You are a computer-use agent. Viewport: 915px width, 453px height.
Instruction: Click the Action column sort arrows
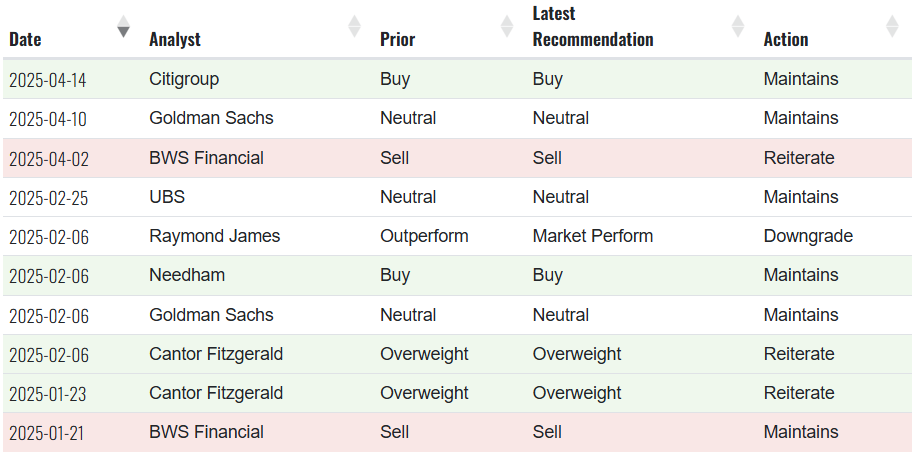(x=892, y=26)
